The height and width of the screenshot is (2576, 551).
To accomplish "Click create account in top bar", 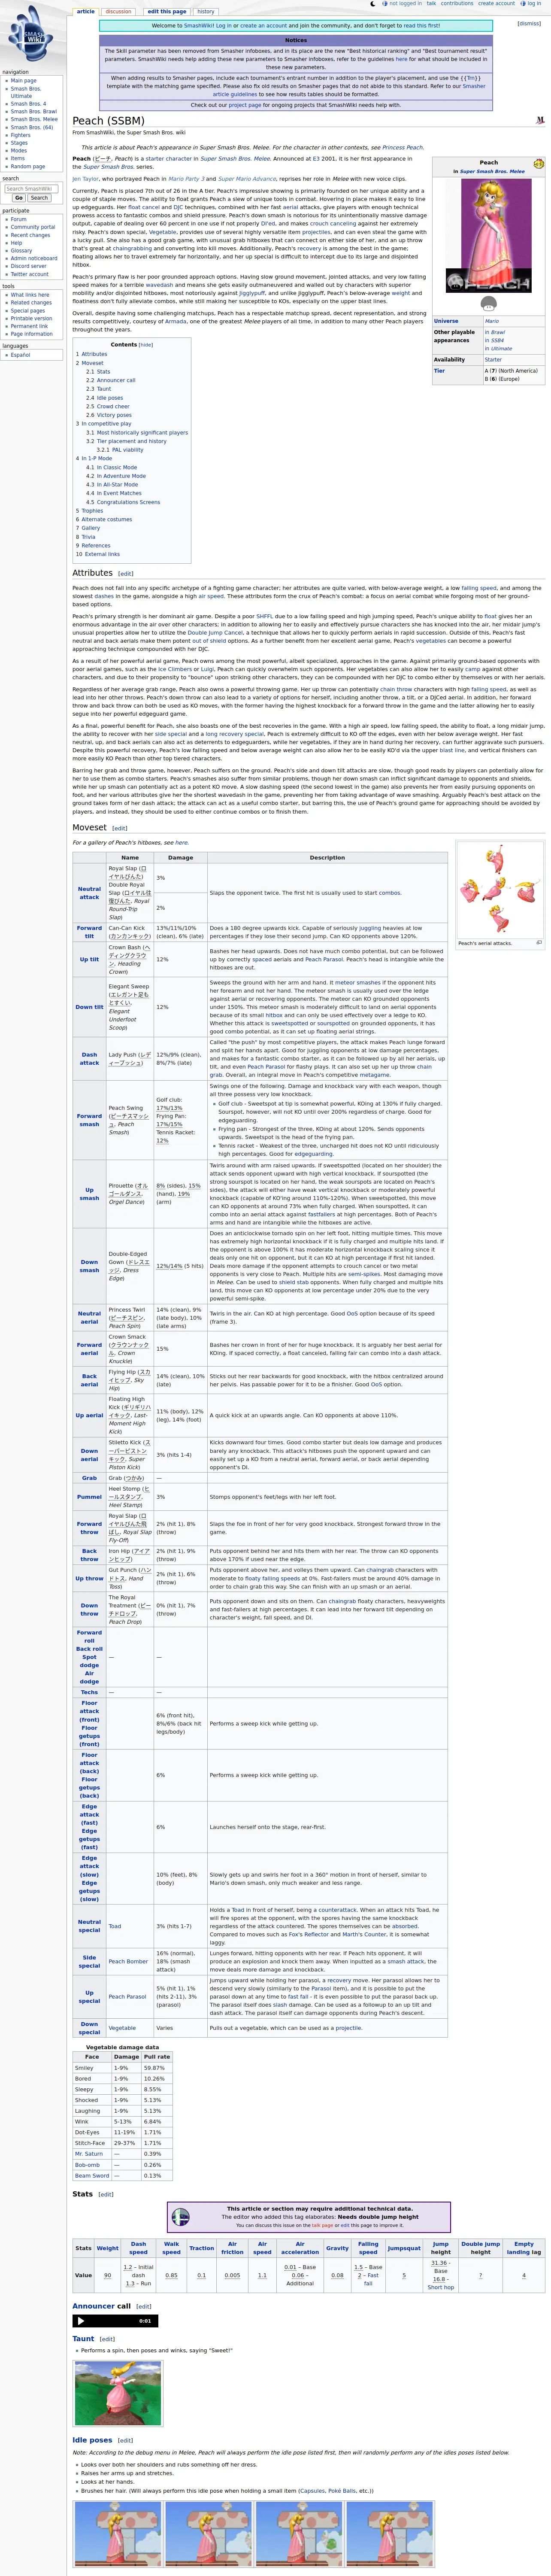I will [496, 3].
